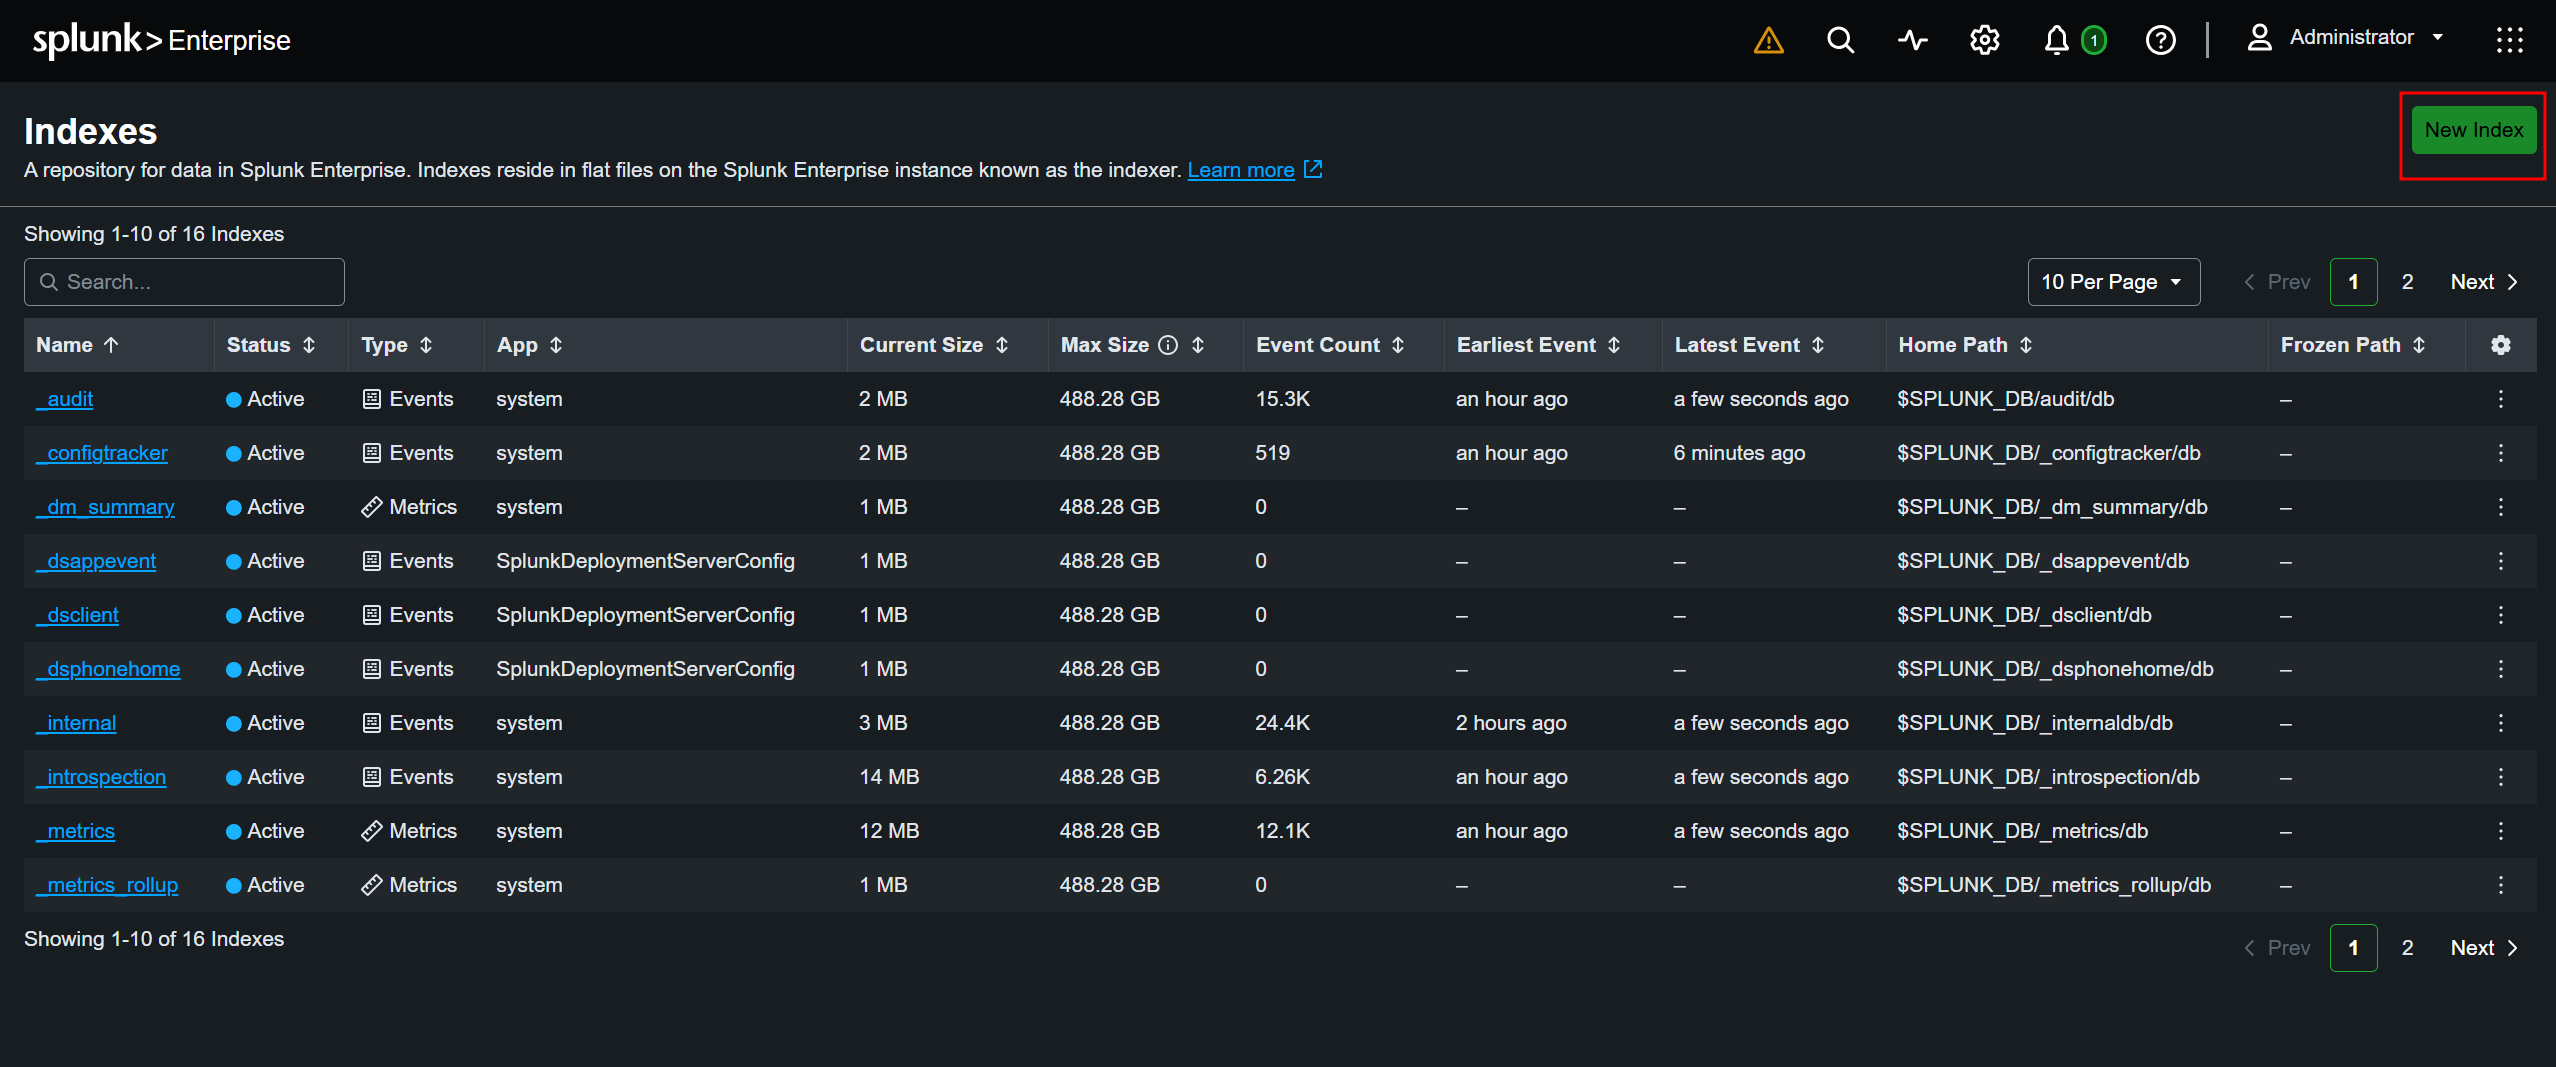Screen dimensions: 2556x1067
Task: Open row actions menu for _configtracker
Action: (2500, 453)
